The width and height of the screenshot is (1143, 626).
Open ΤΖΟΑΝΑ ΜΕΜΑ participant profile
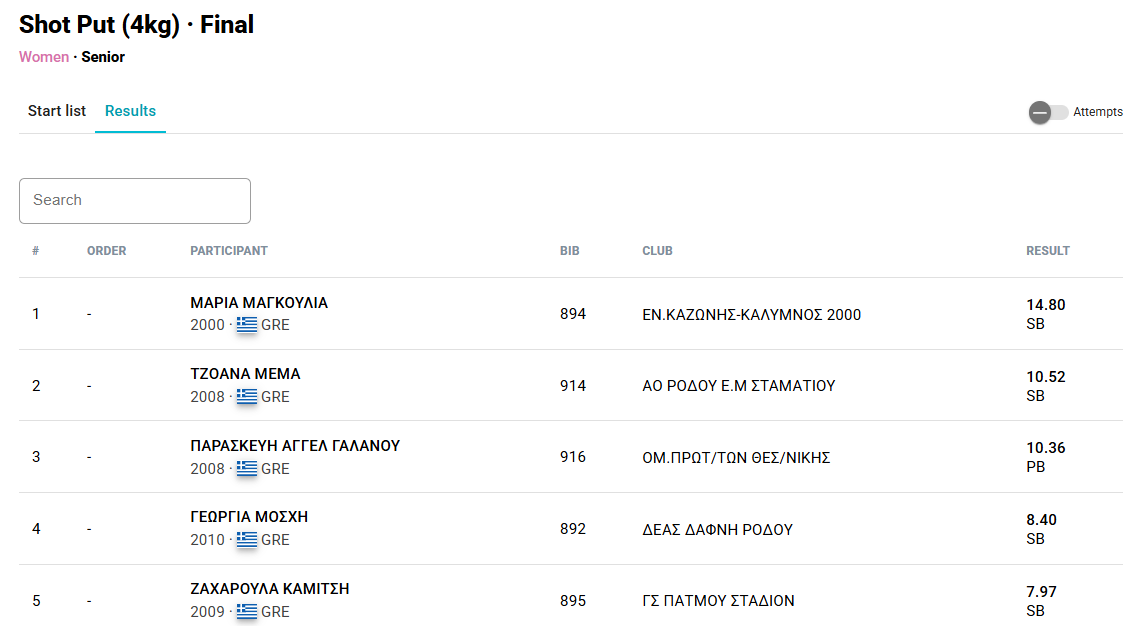245,374
